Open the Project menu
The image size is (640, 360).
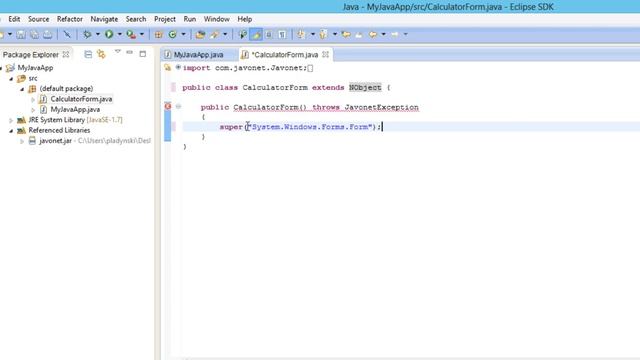[x=165, y=19]
